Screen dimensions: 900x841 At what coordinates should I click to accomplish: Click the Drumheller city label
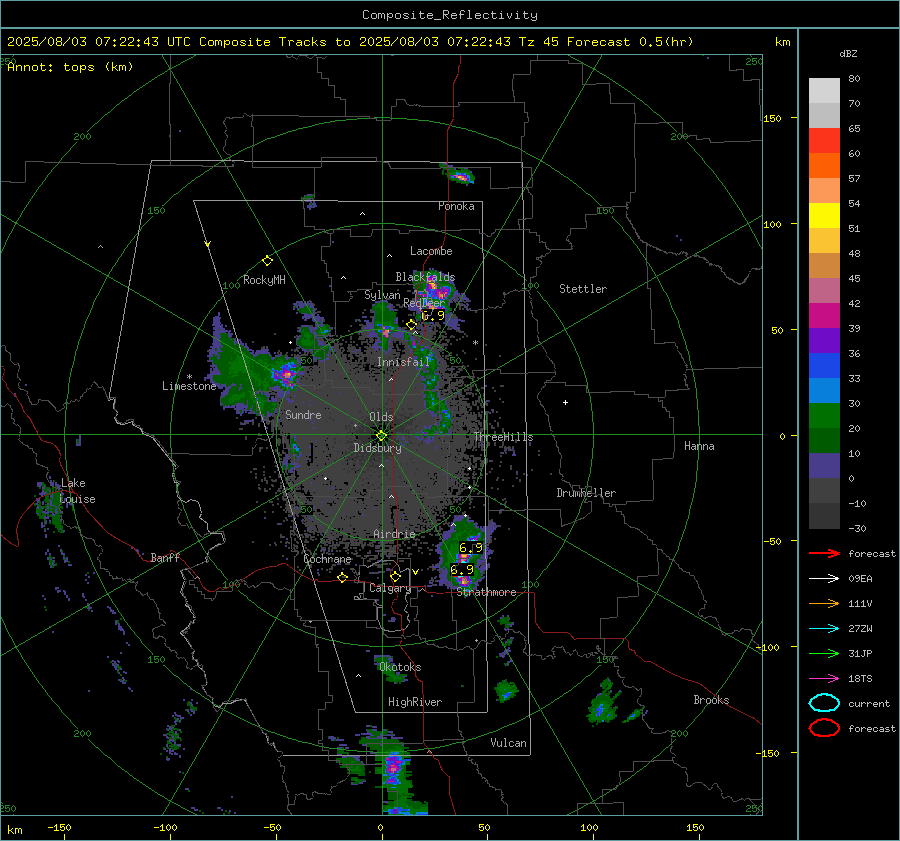pyautogui.click(x=586, y=493)
